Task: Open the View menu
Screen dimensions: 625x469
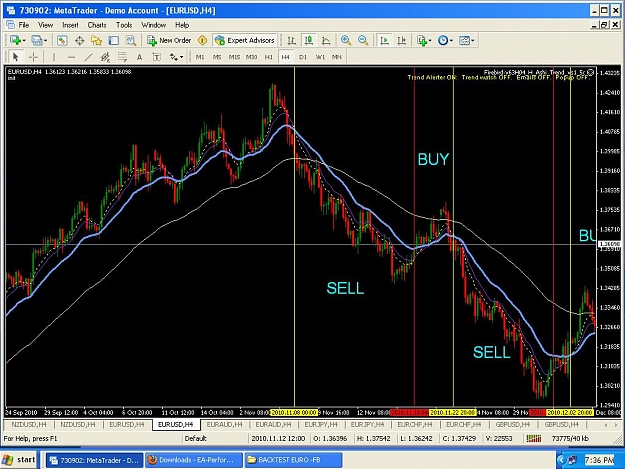Action: [x=45, y=25]
